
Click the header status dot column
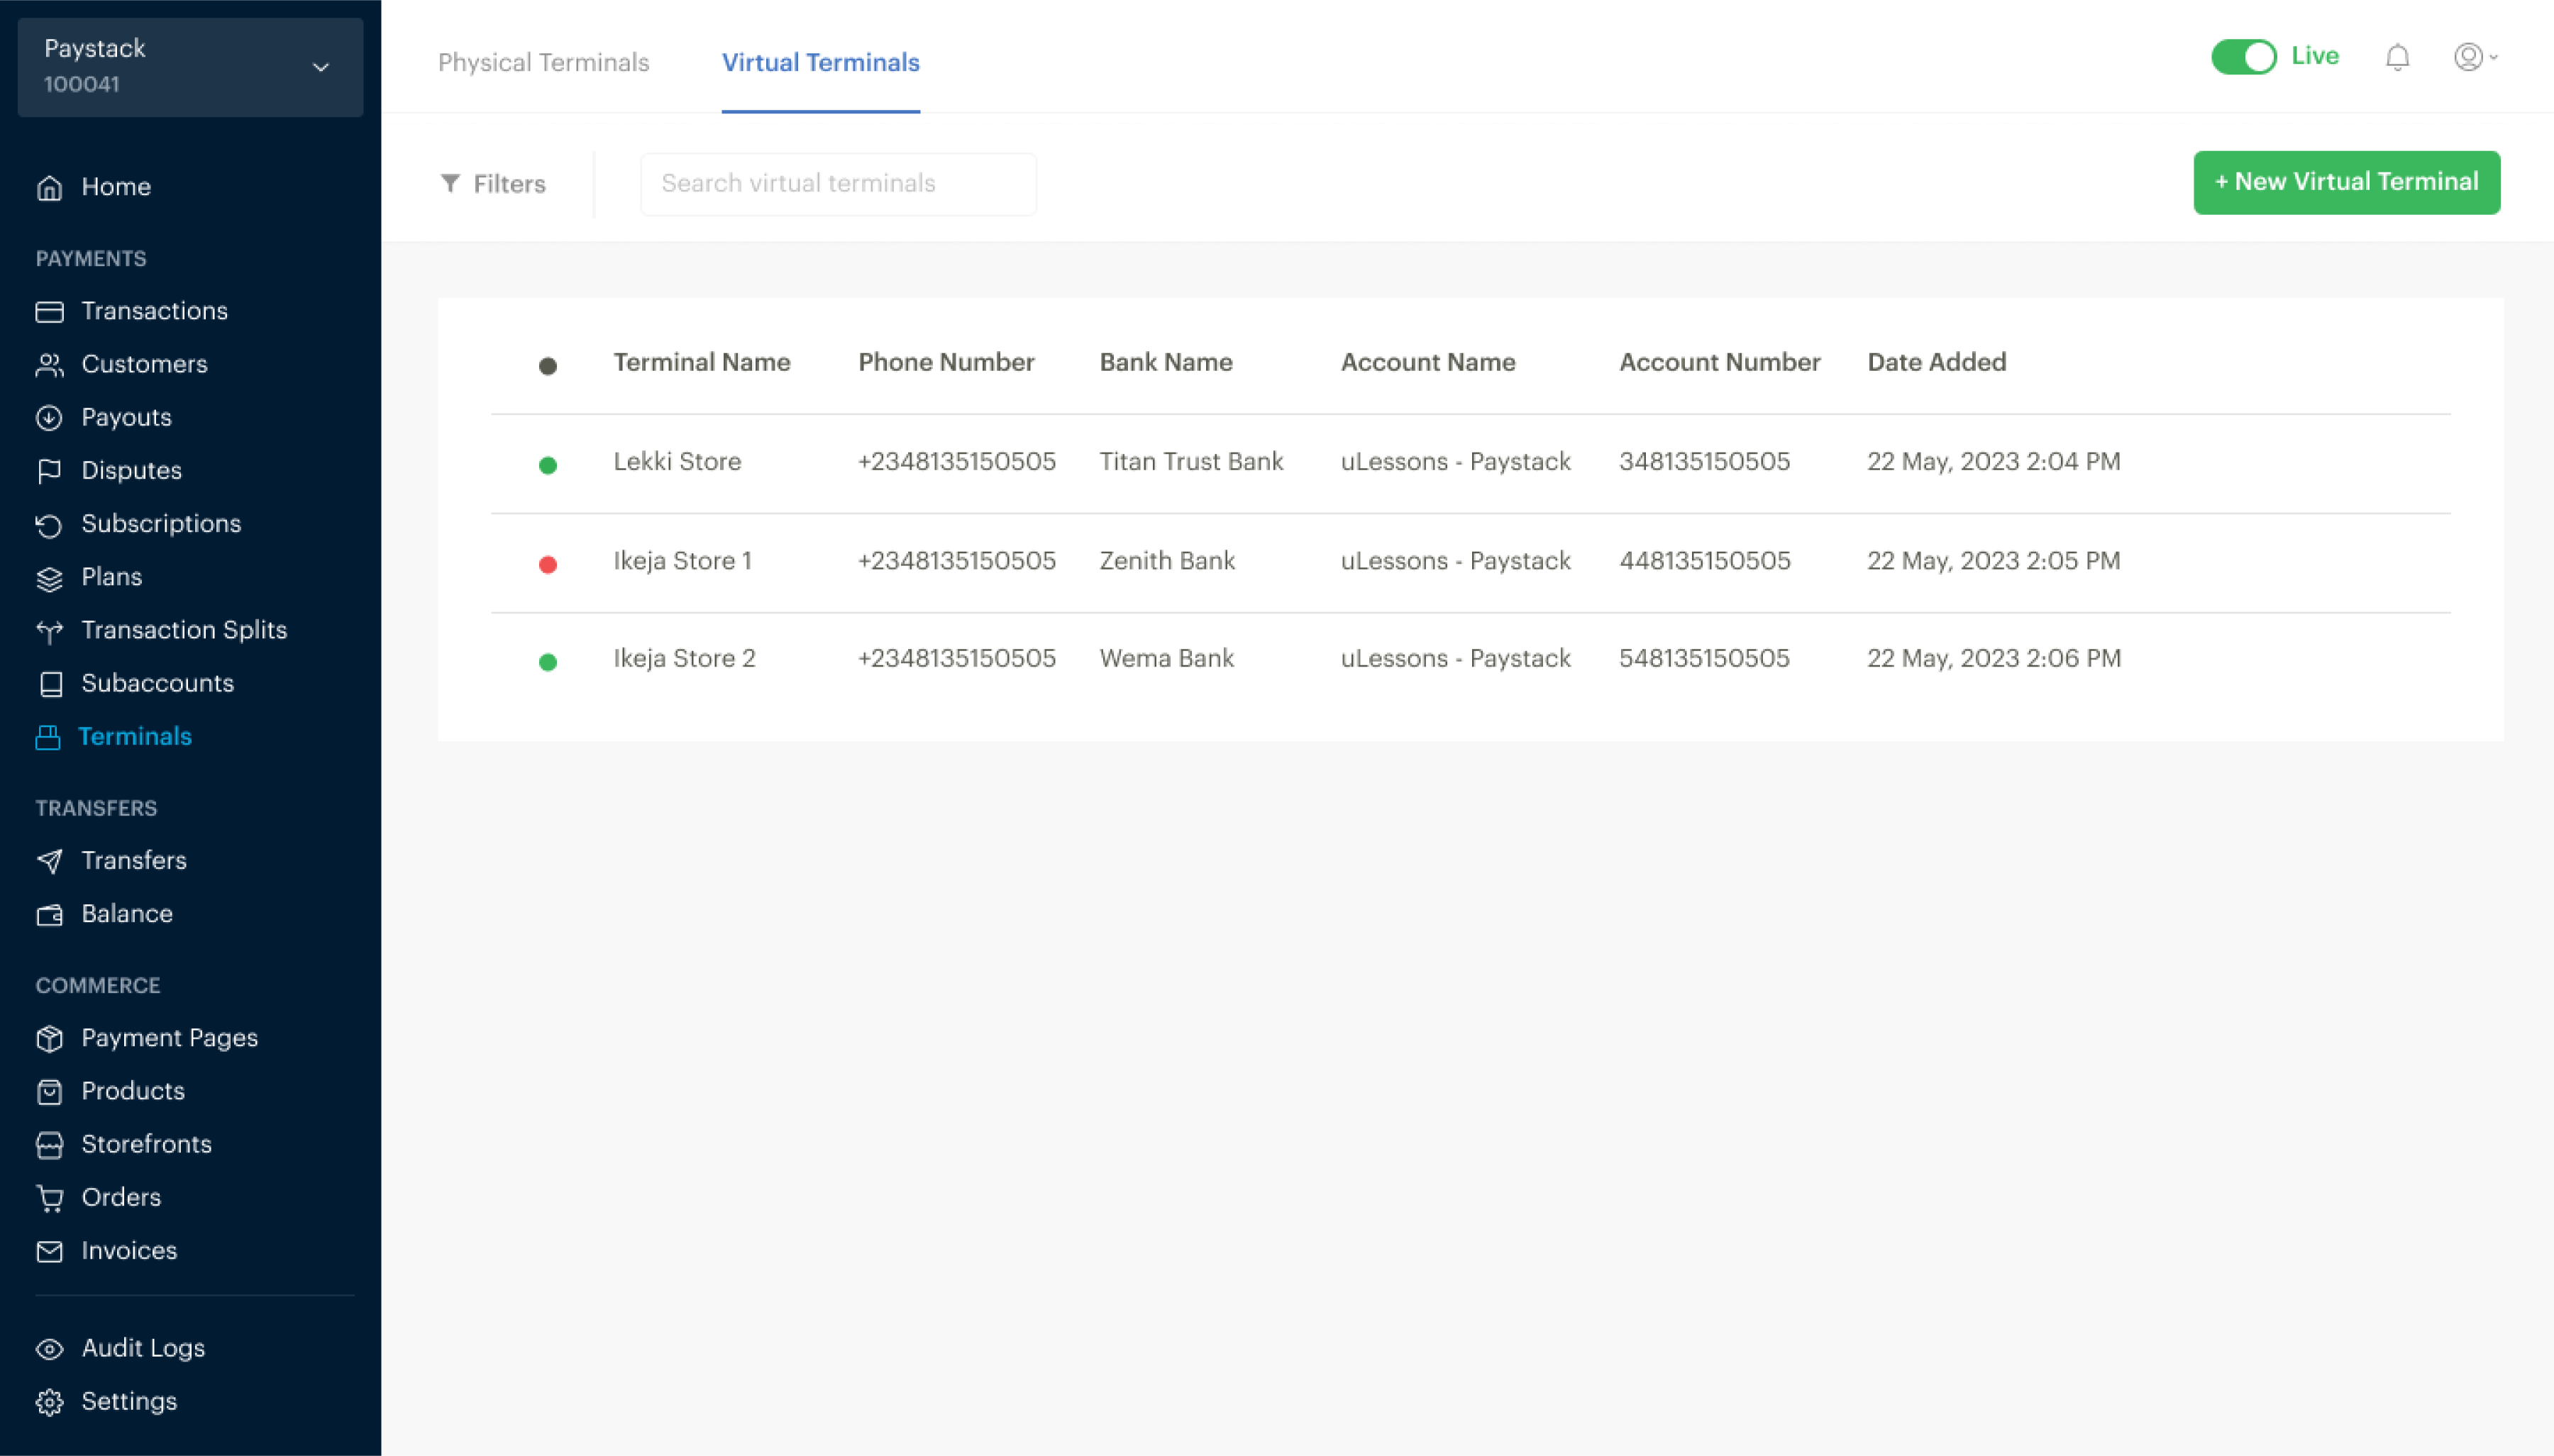(x=548, y=366)
